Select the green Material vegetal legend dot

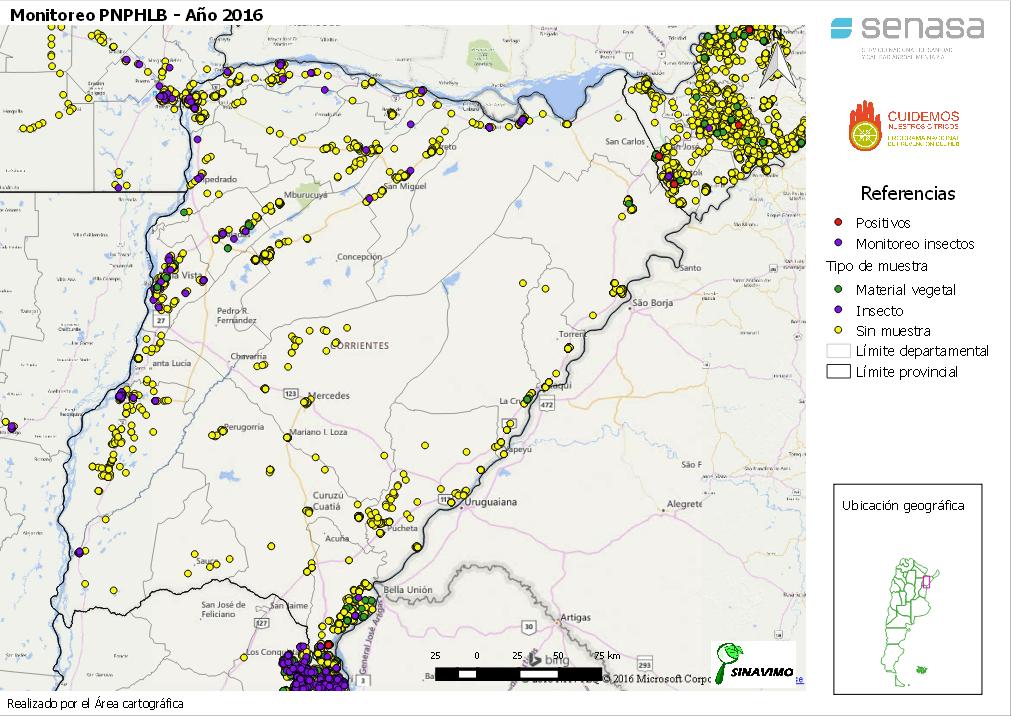click(839, 289)
